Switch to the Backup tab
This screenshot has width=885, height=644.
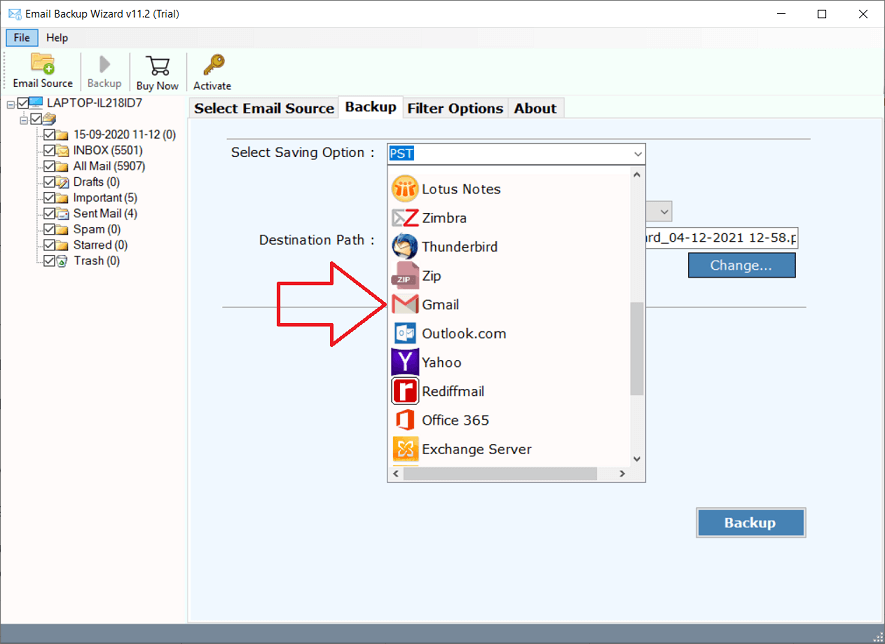click(370, 107)
